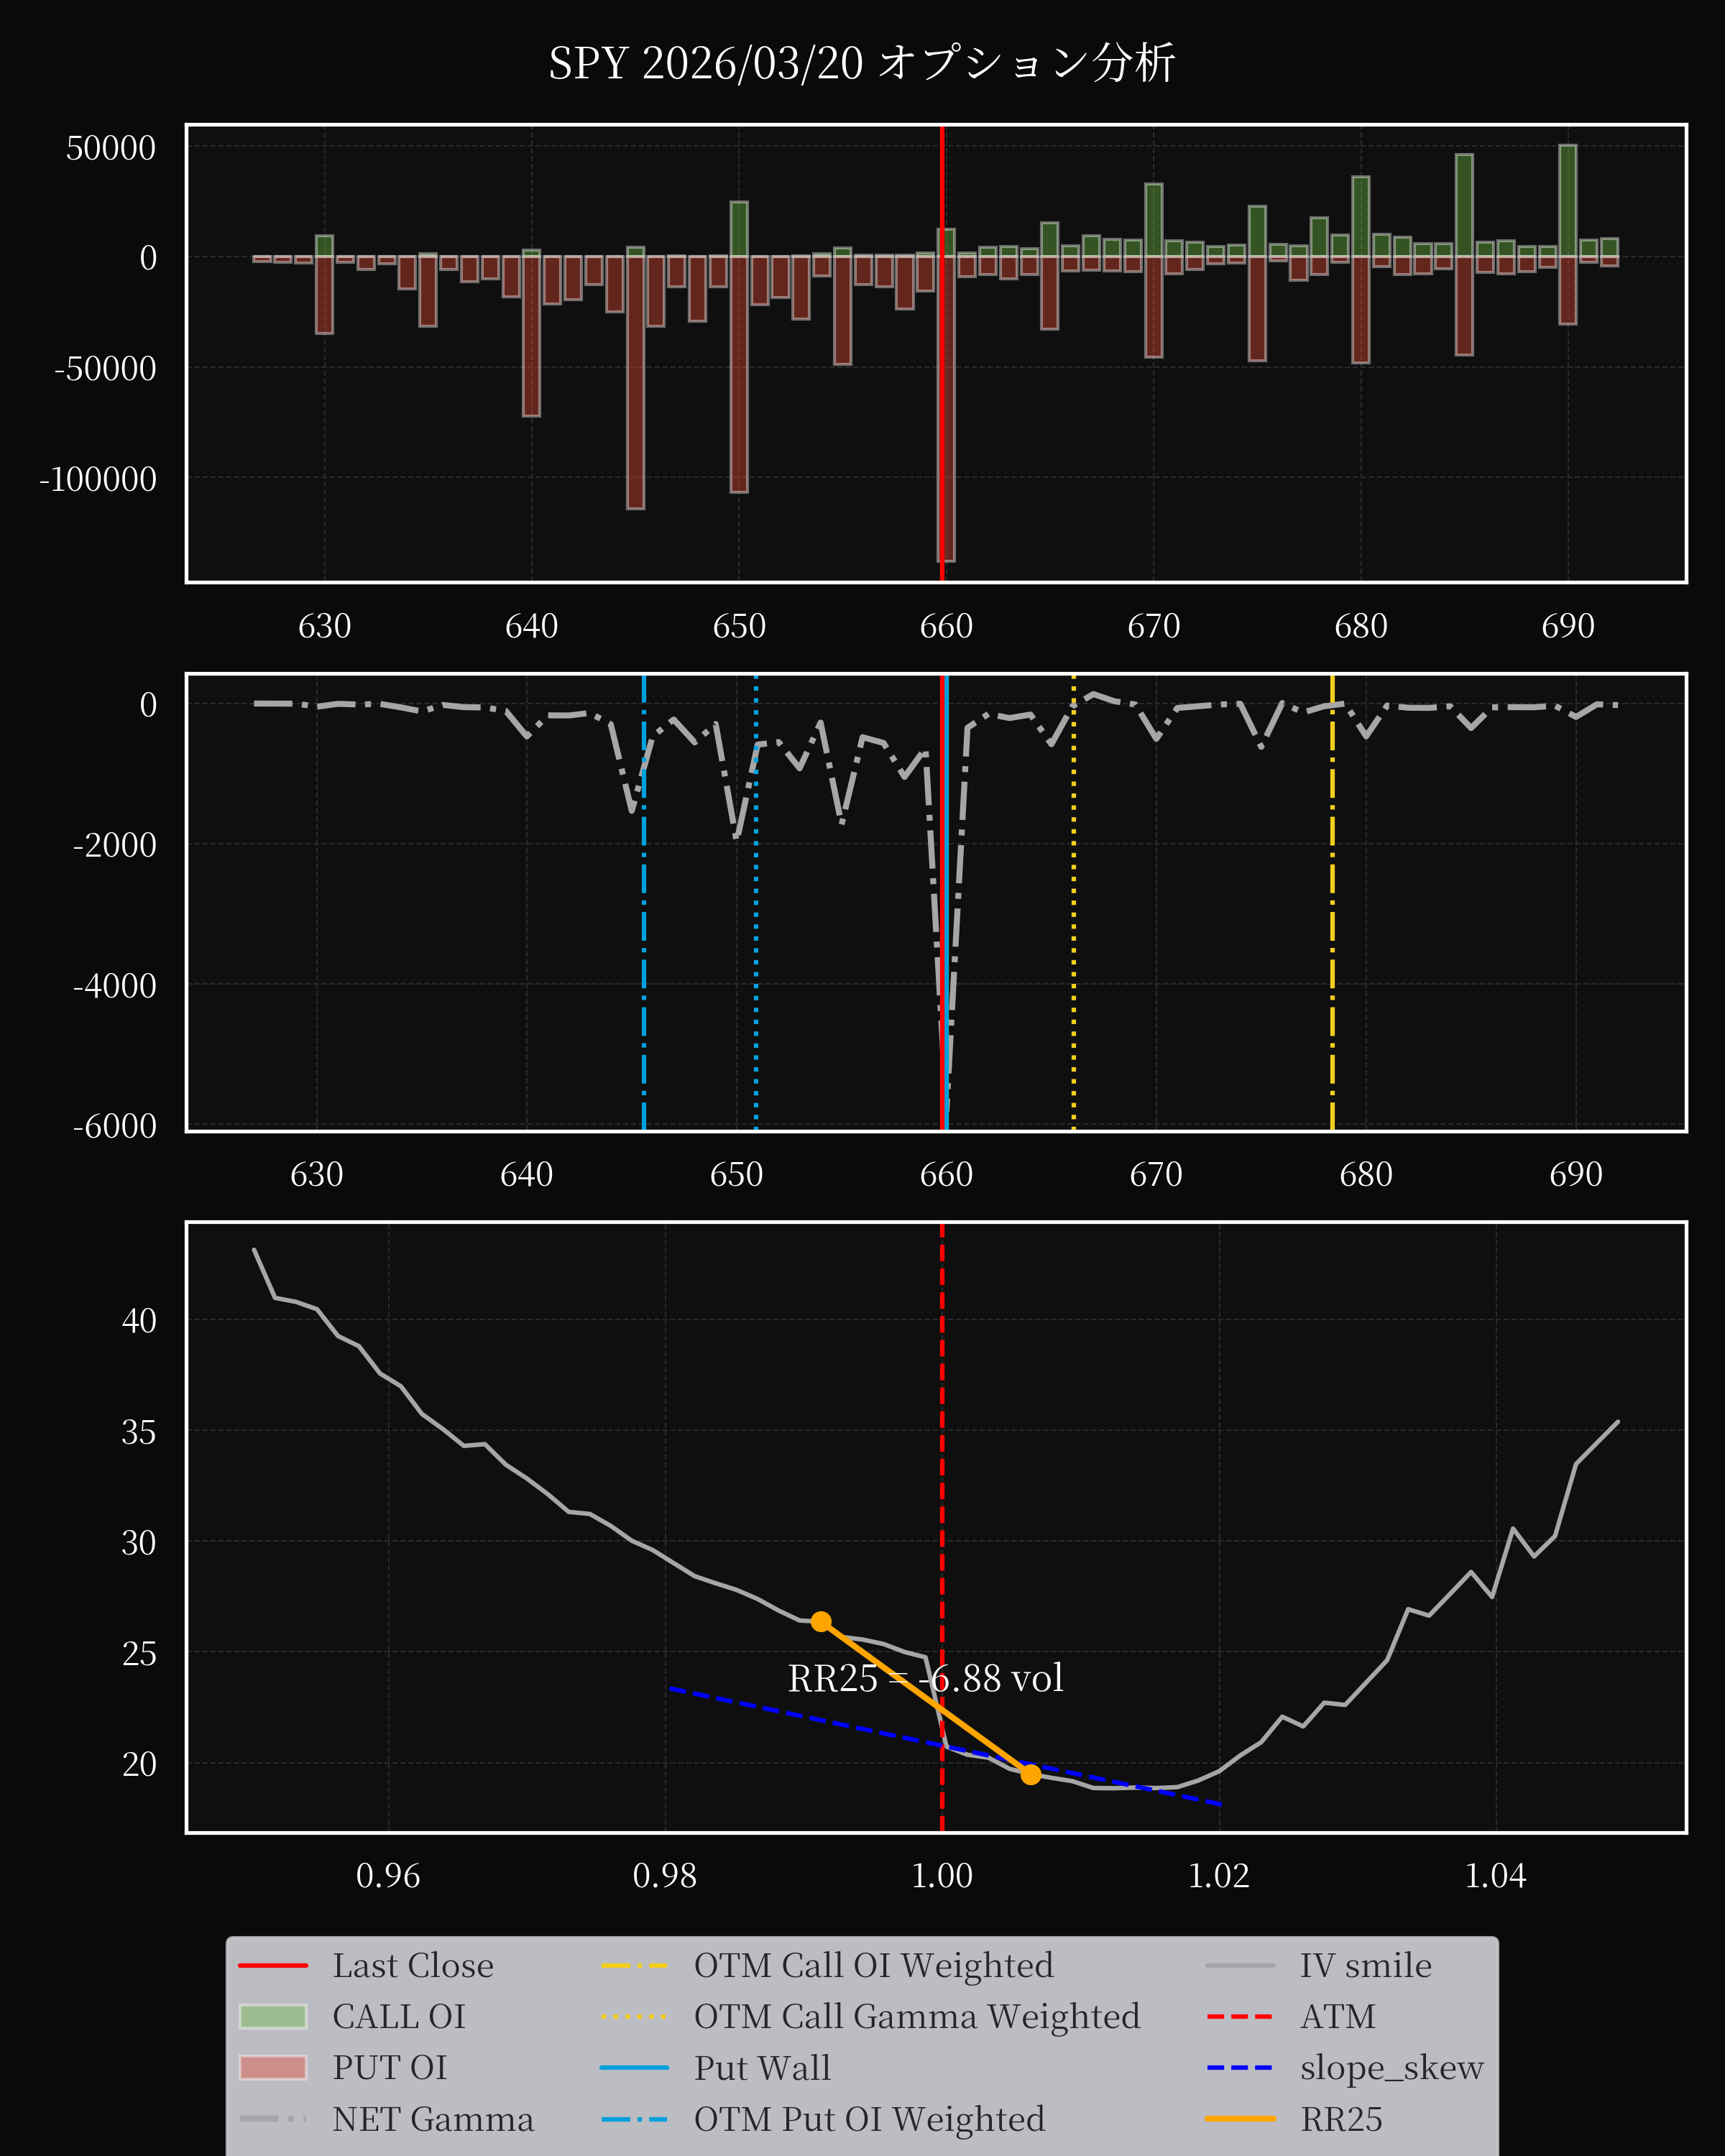Click the yellow dotted OTM Call Gamma Weighted line
1725x2156 pixels.
pyautogui.click(x=1074, y=902)
